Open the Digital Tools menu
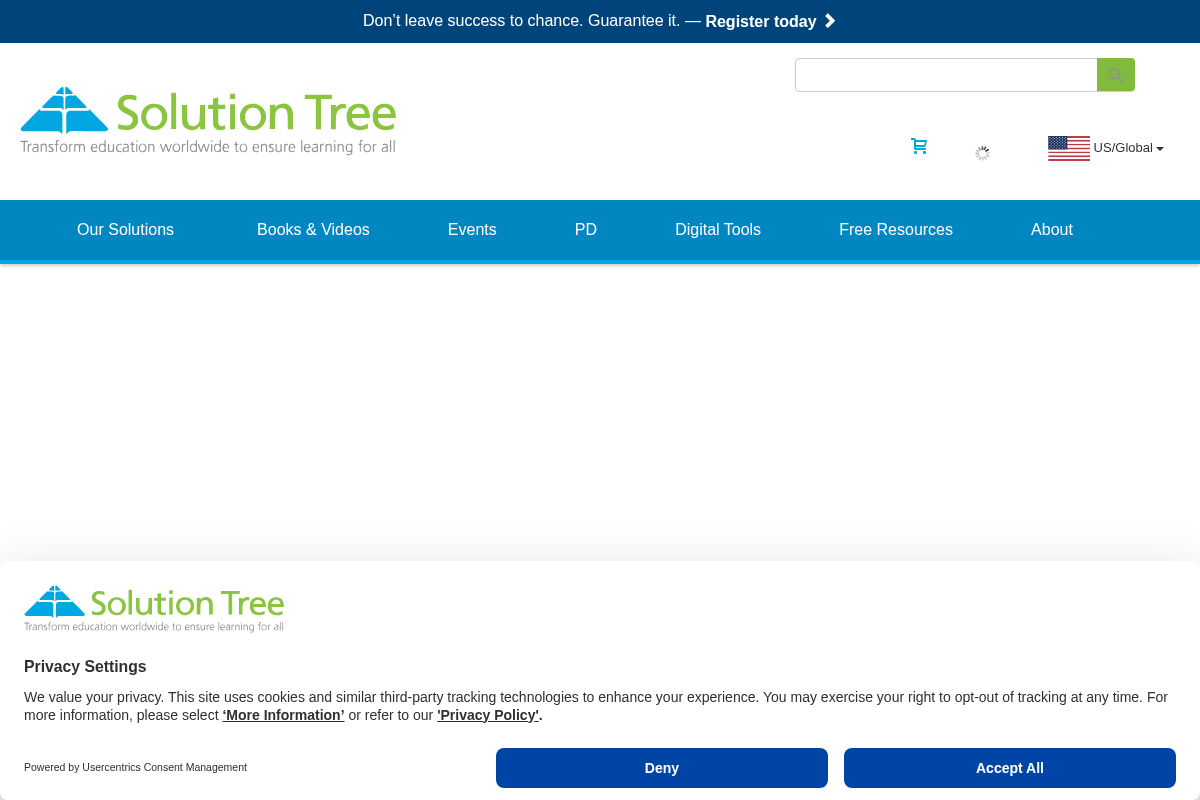Screen dimensions: 1200x800 tap(718, 230)
